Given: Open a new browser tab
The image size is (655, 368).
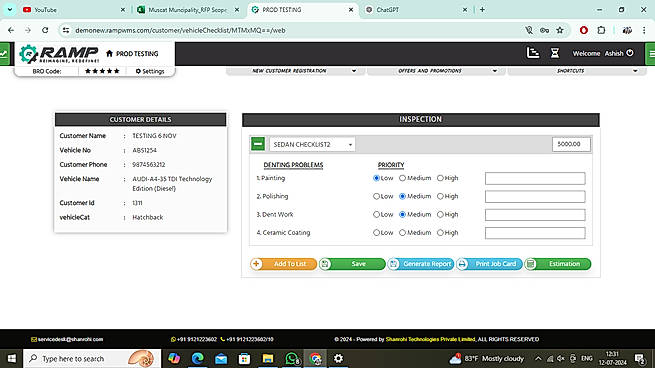Looking at the screenshot, I should pos(482,9).
